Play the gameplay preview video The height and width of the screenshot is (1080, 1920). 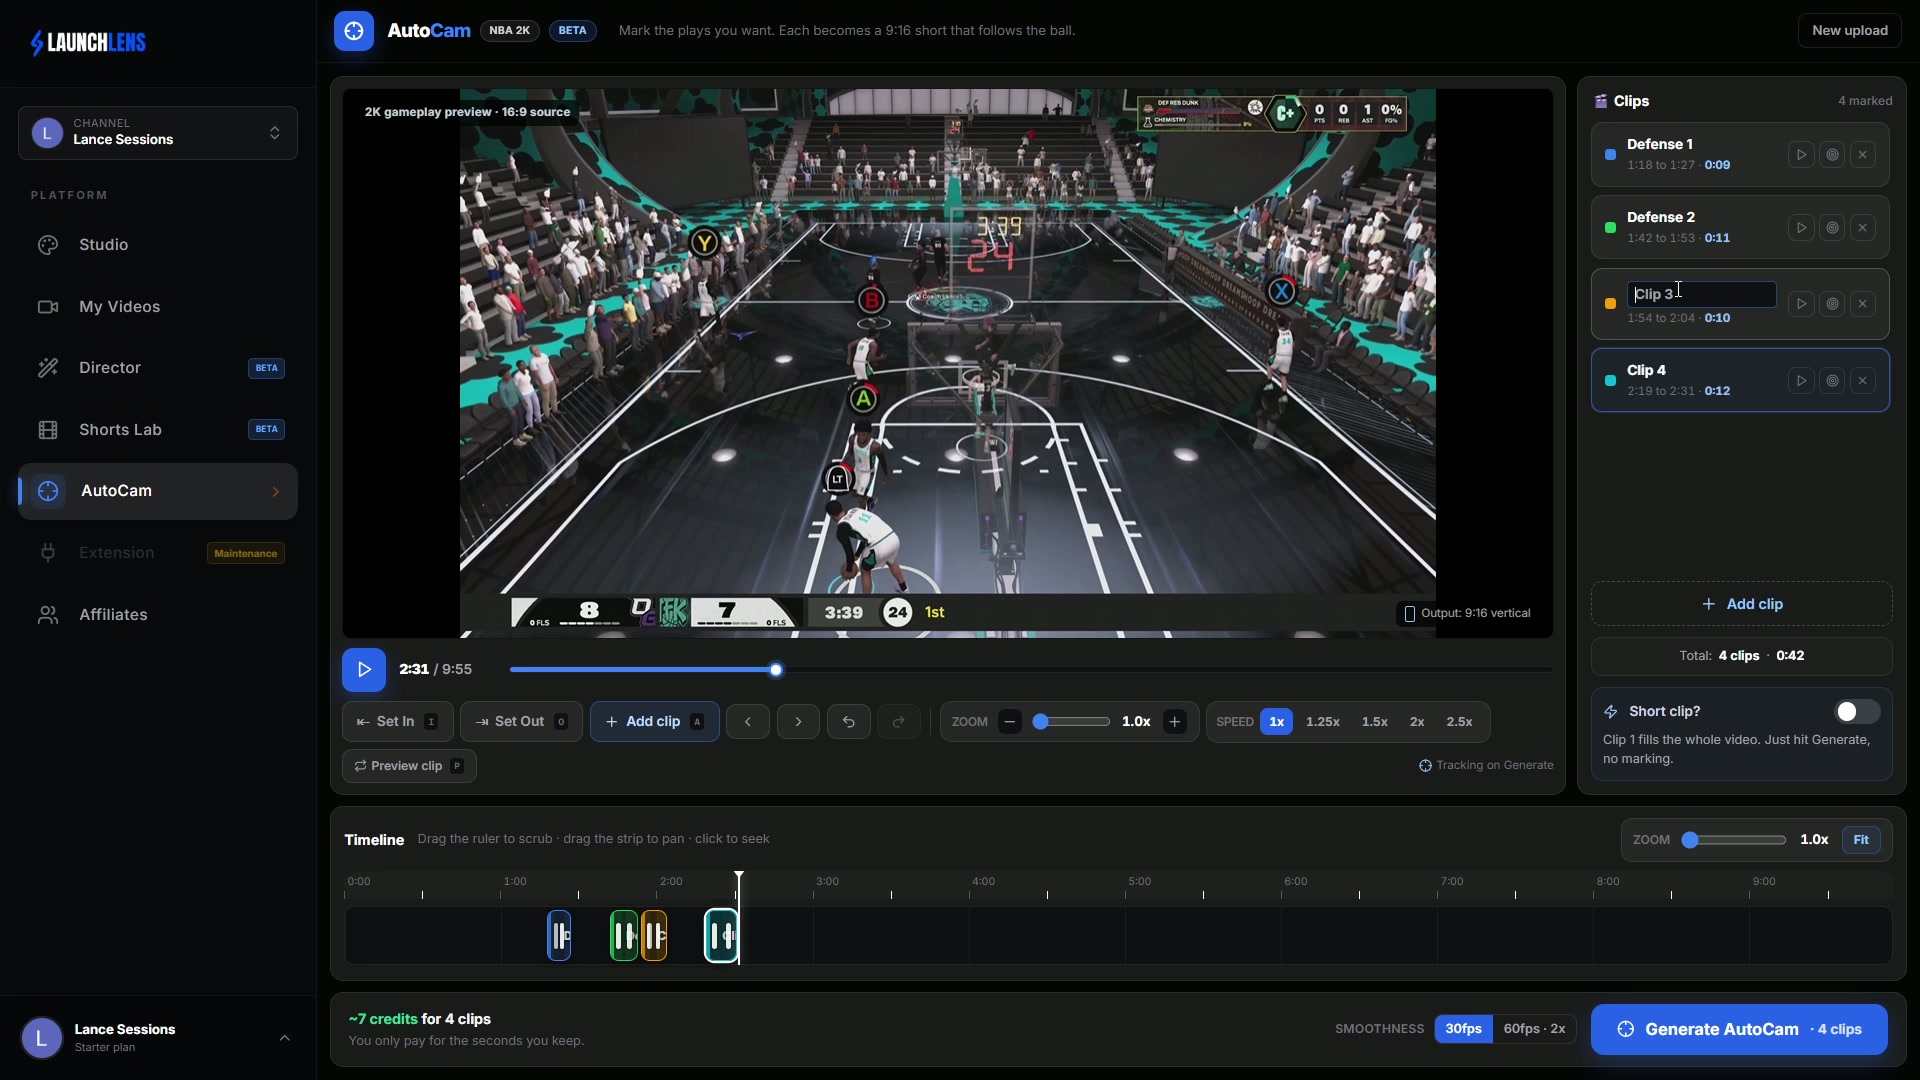[364, 670]
